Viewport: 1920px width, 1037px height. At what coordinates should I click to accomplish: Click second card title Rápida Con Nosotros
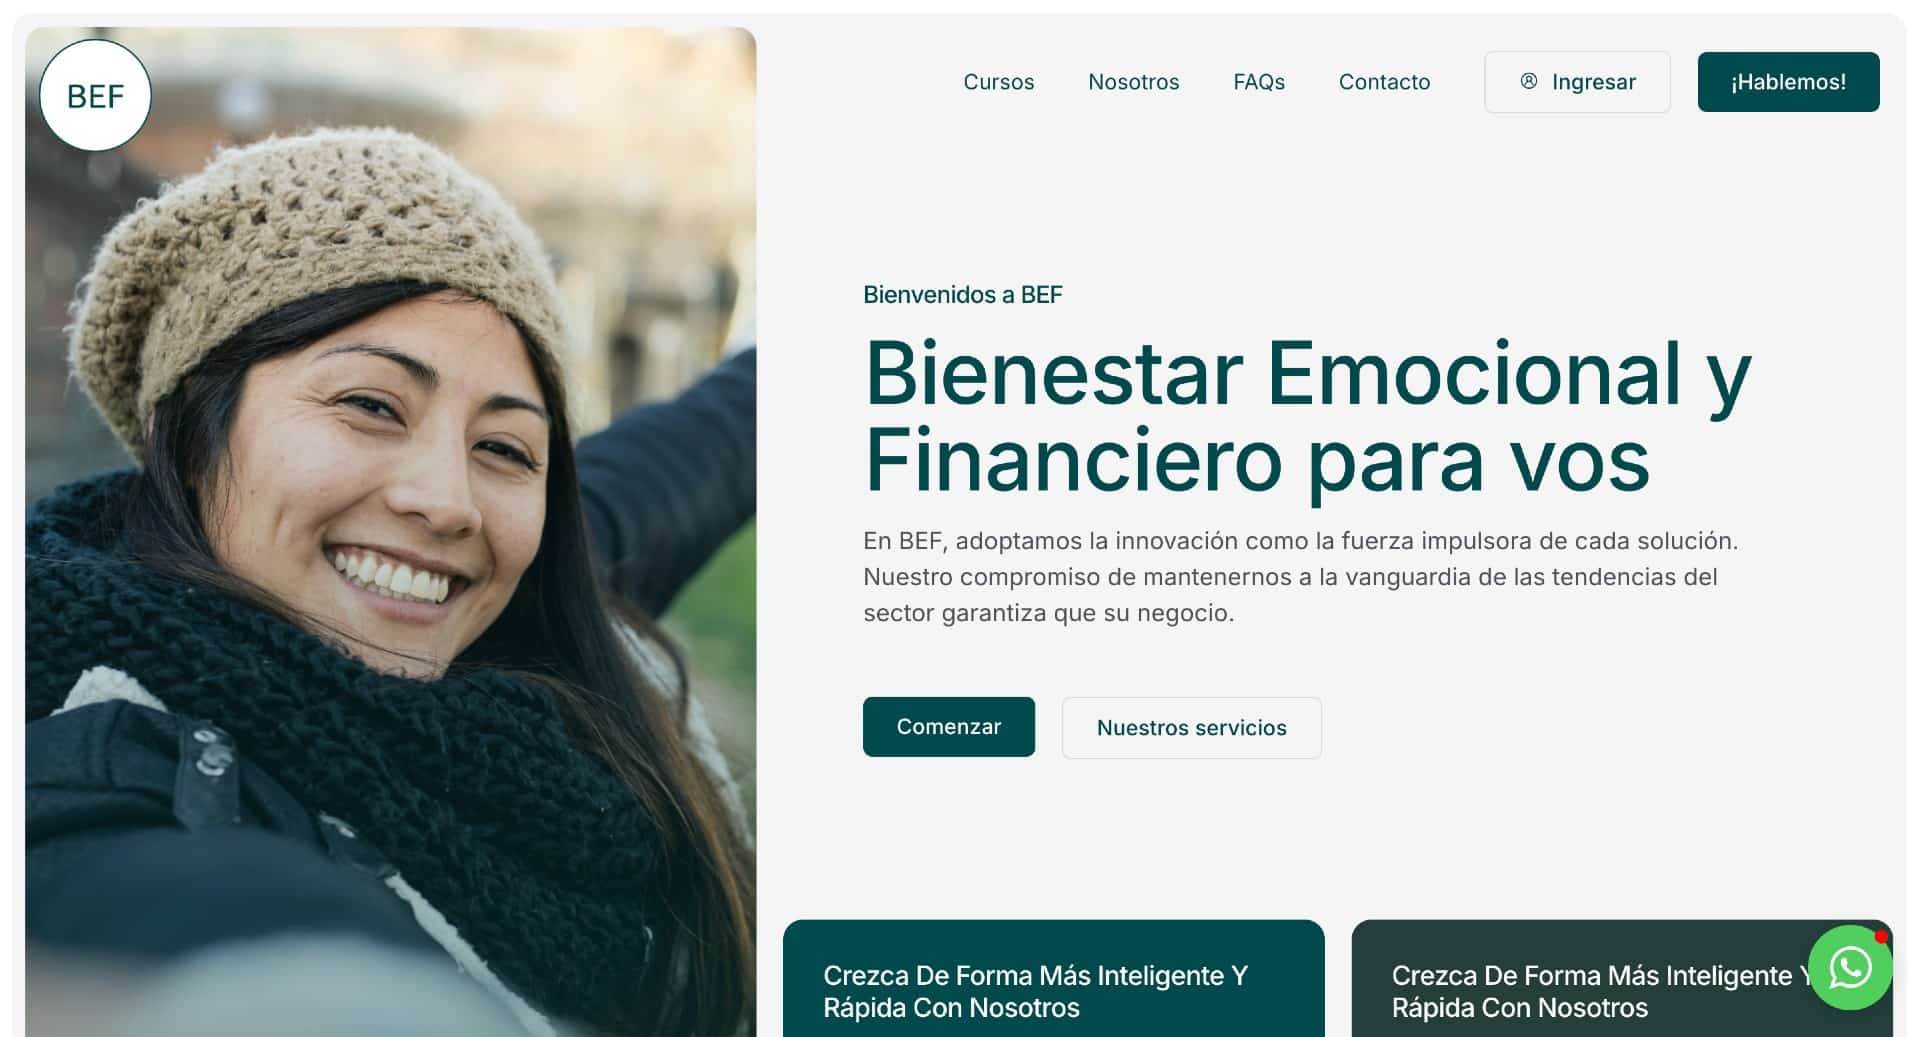click(x=1519, y=1008)
